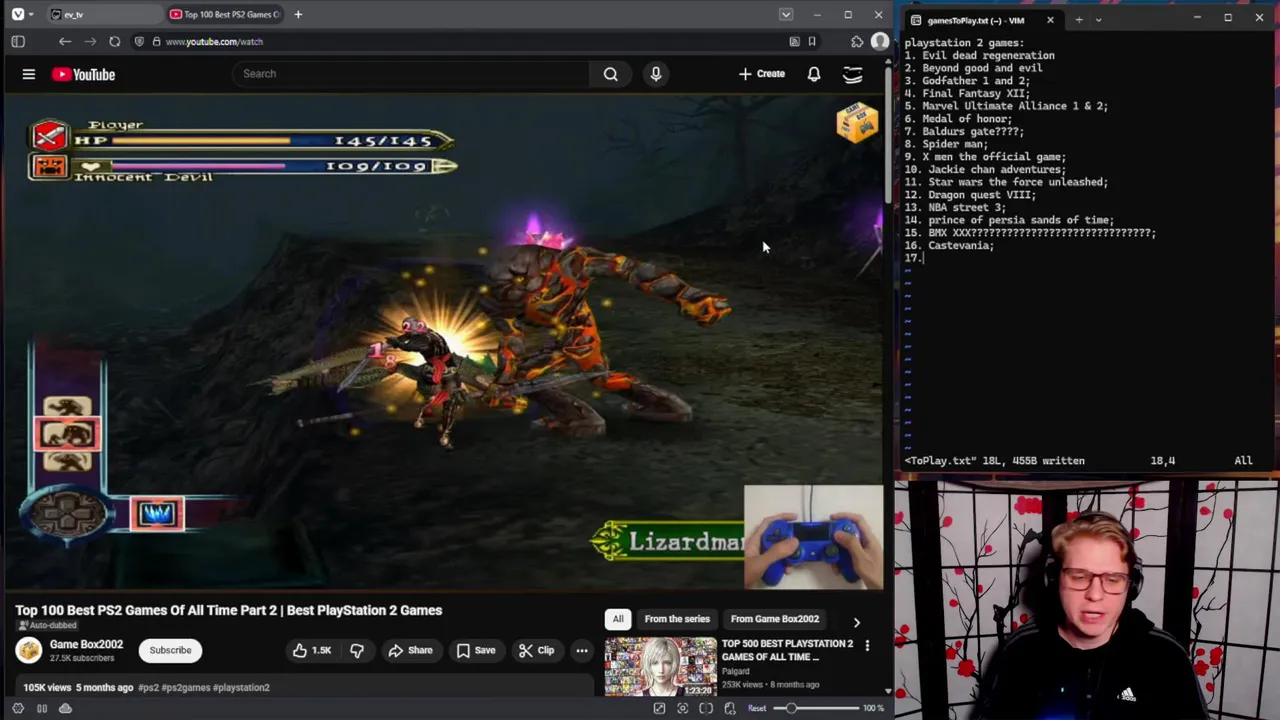The width and height of the screenshot is (1280, 720).
Task: Select the All filter chip
Action: (x=618, y=619)
